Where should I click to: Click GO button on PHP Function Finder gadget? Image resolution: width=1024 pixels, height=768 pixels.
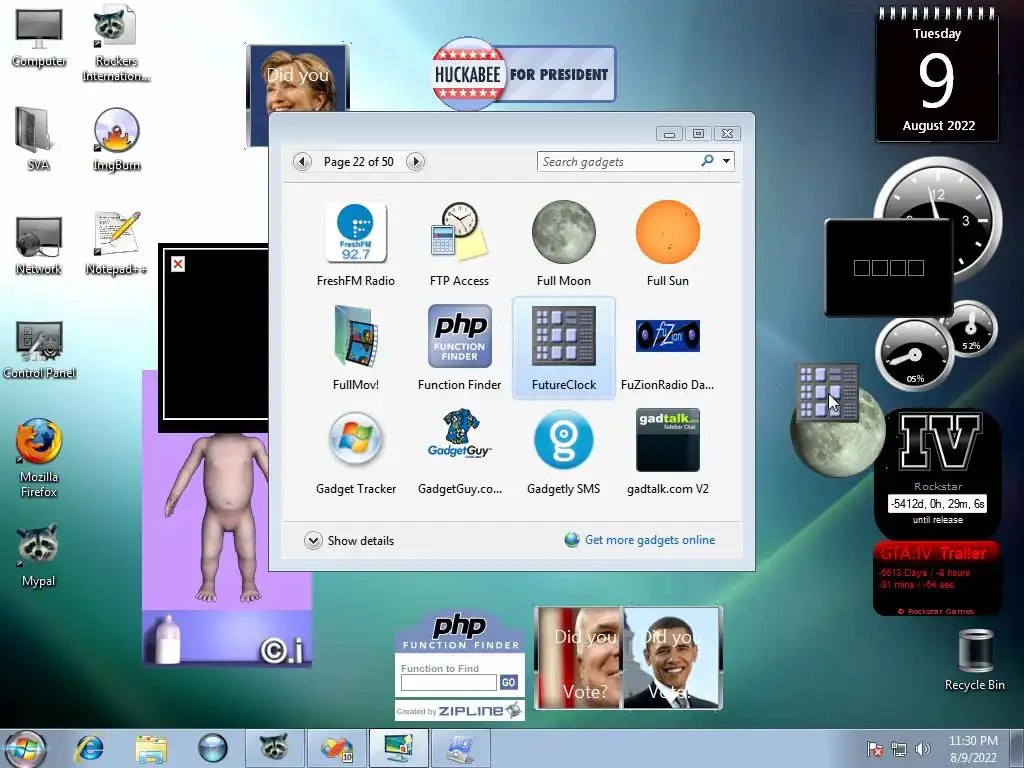point(509,682)
